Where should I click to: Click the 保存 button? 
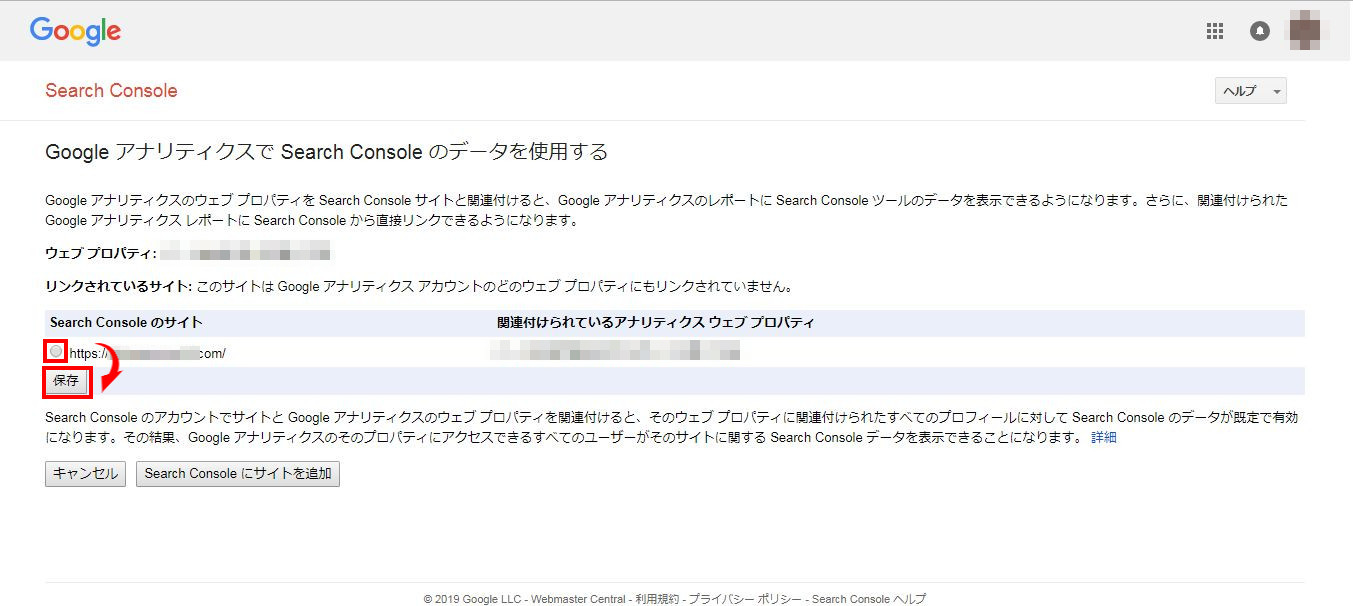[66, 381]
